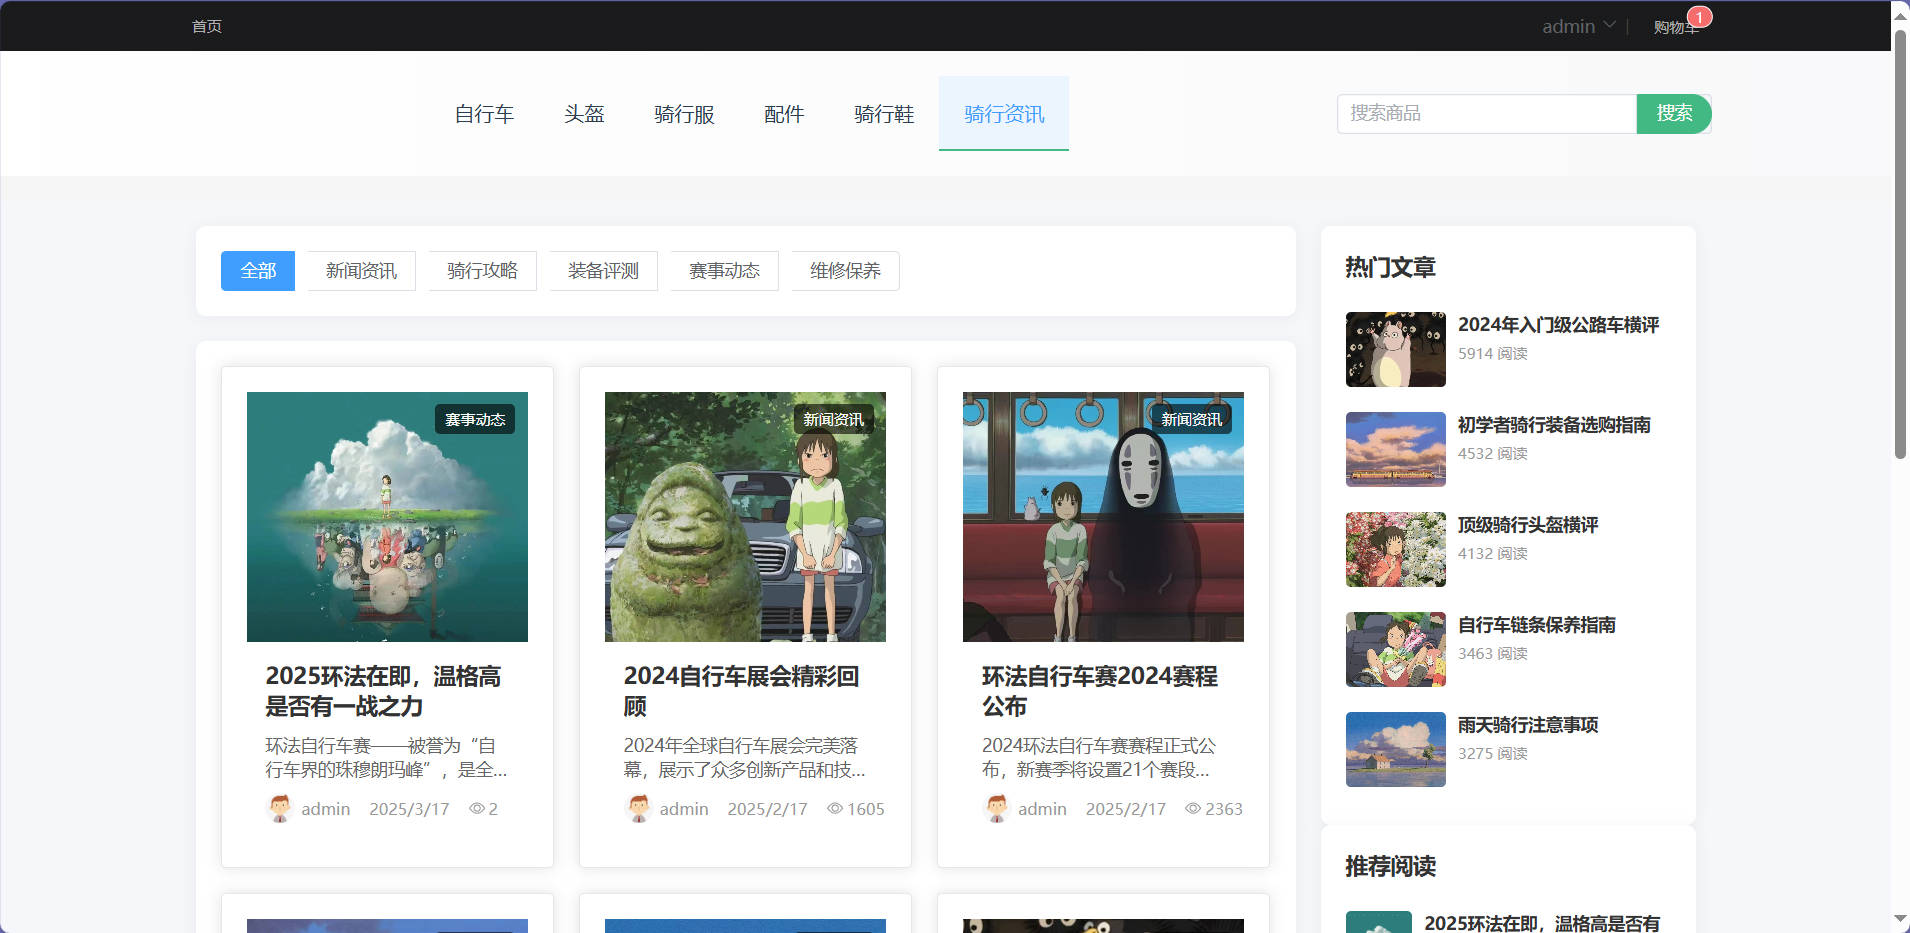Select the 骑行资讯 navigation tab
Image resolution: width=1910 pixels, height=933 pixels.
click(1004, 114)
